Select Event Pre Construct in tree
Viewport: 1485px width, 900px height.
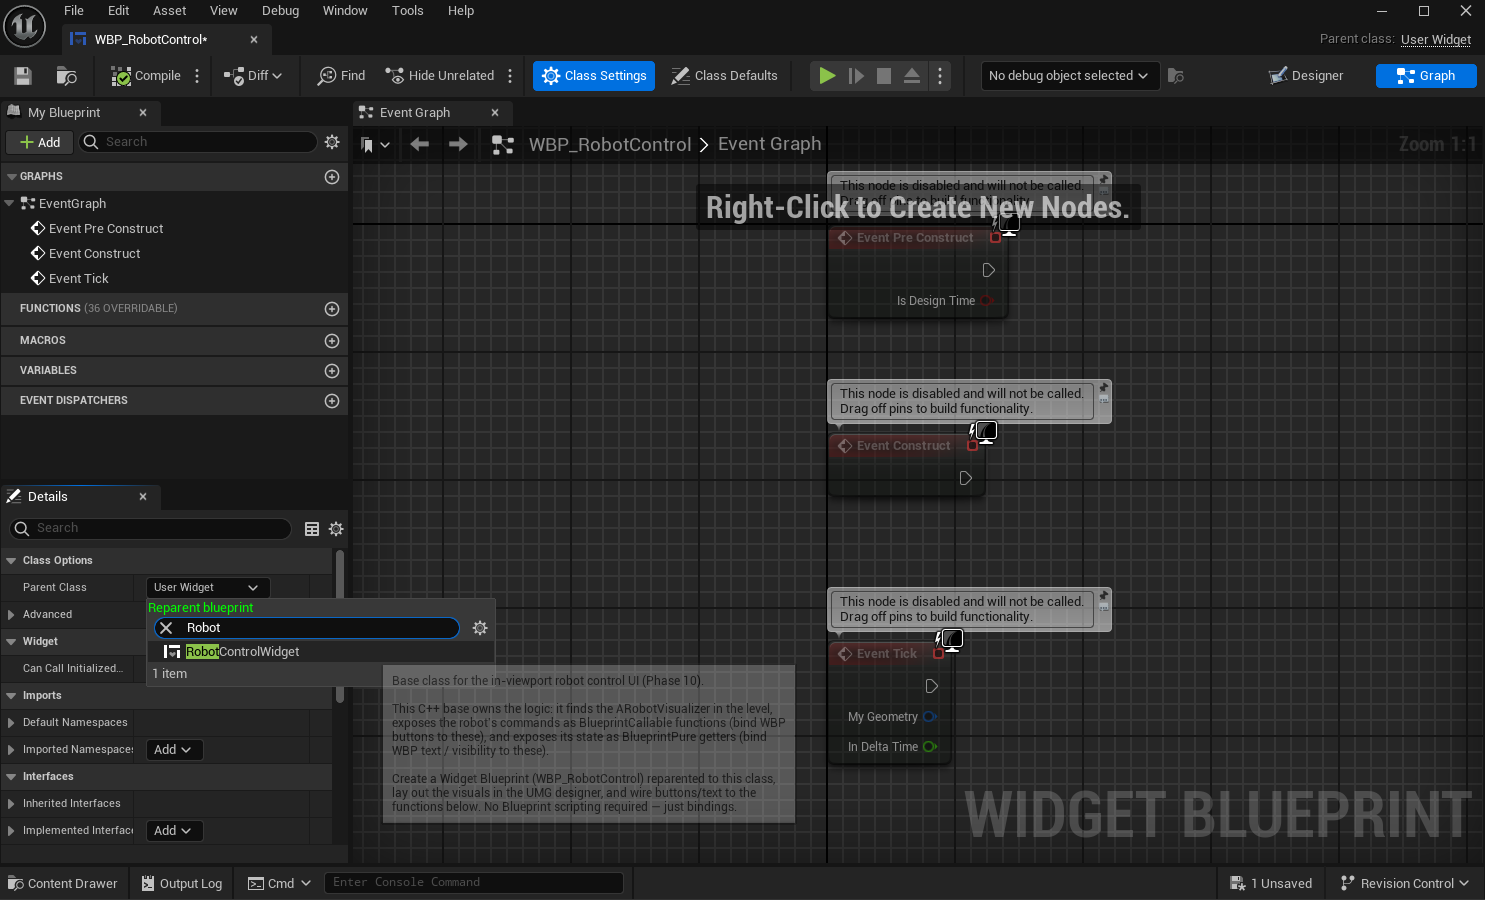(106, 229)
